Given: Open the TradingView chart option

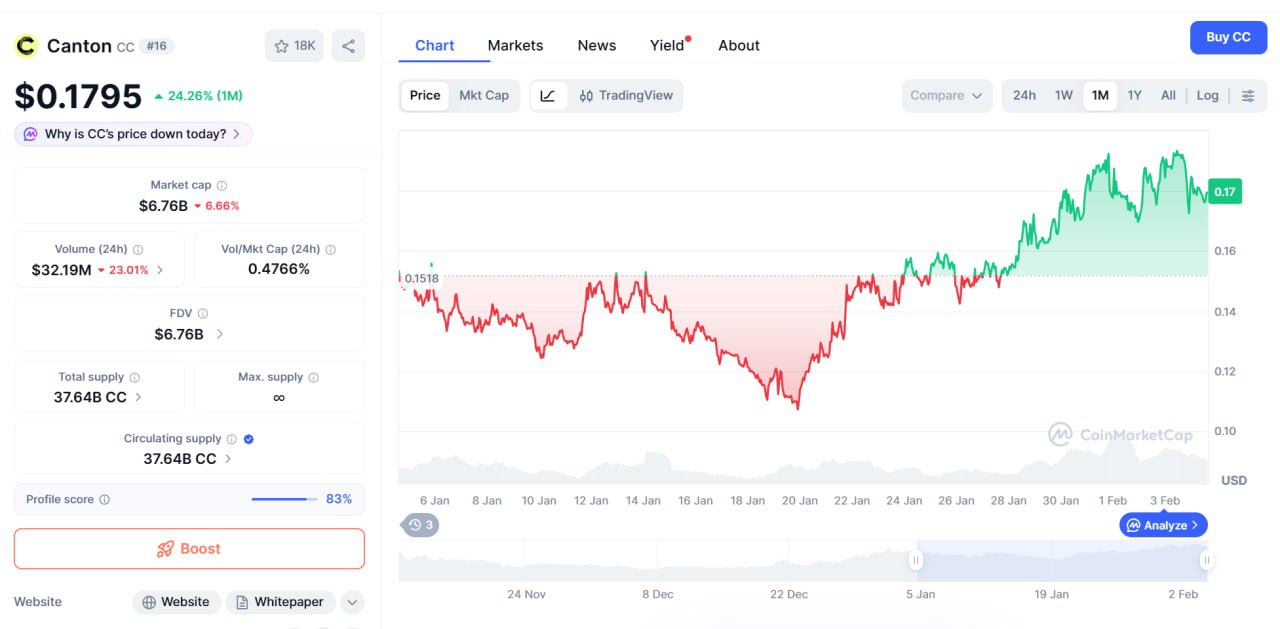Looking at the screenshot, I should (626, 96).
